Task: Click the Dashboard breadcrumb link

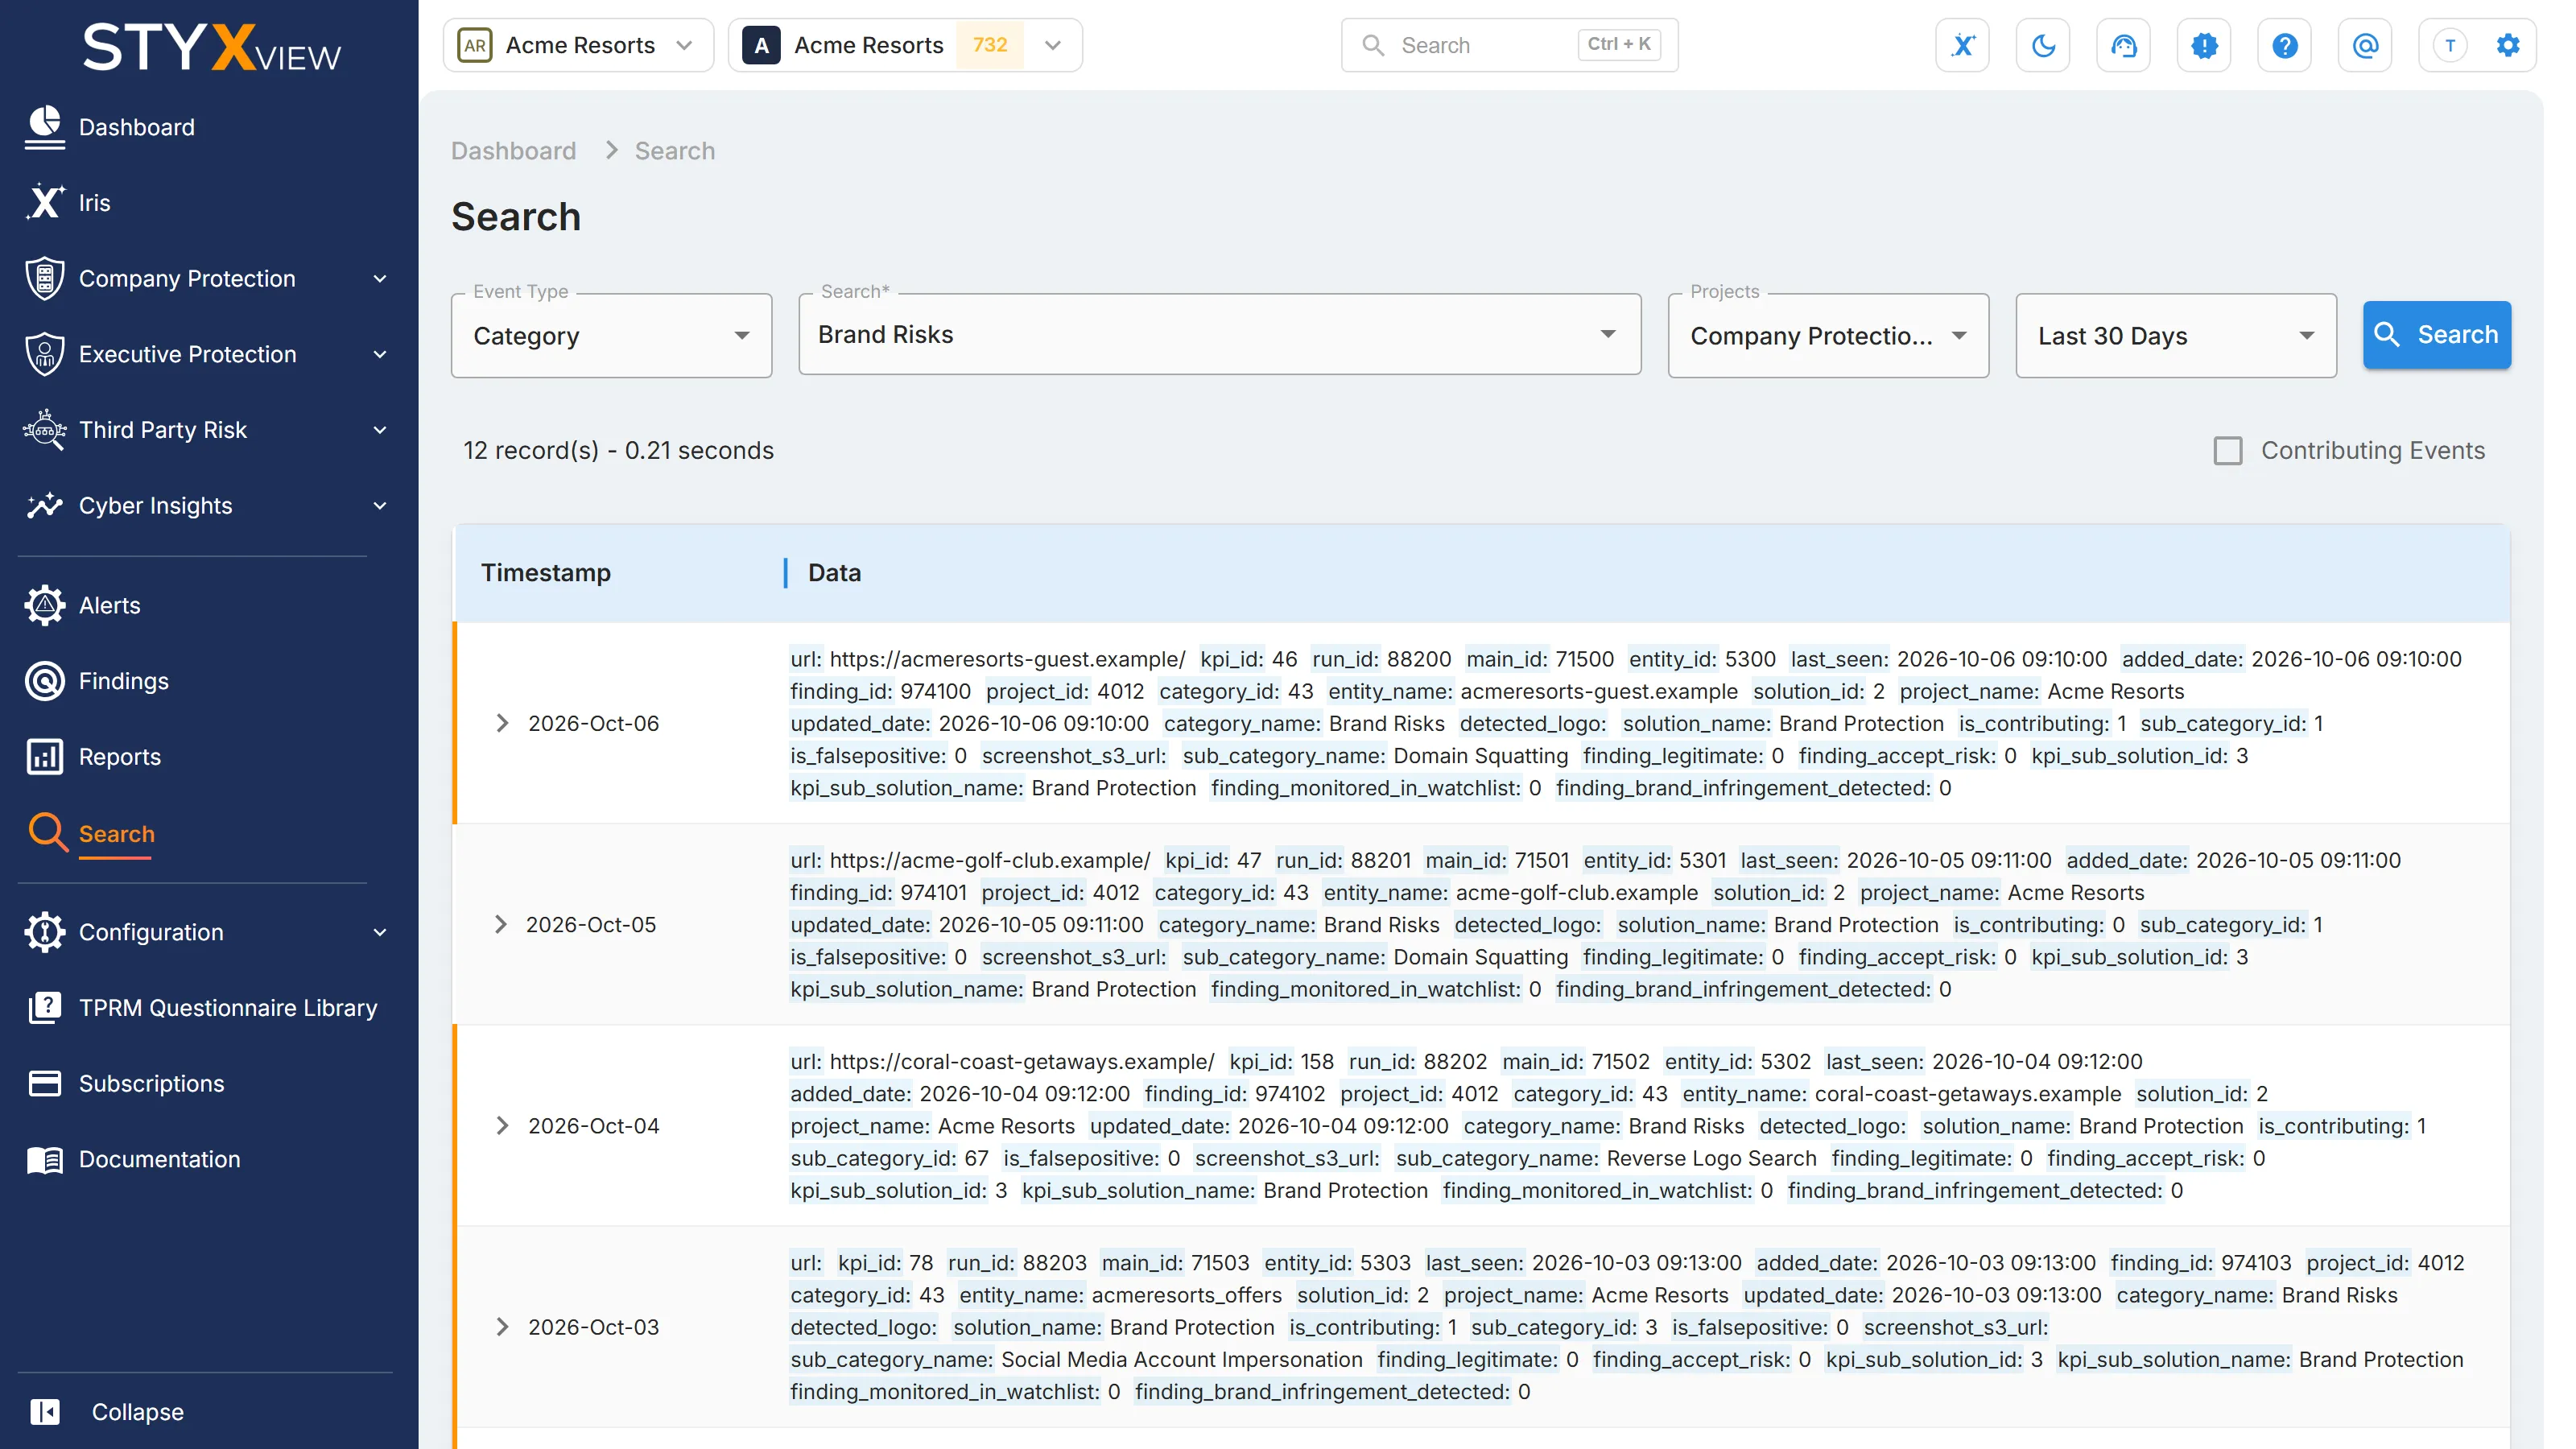Action: click(x=513, y=151)
